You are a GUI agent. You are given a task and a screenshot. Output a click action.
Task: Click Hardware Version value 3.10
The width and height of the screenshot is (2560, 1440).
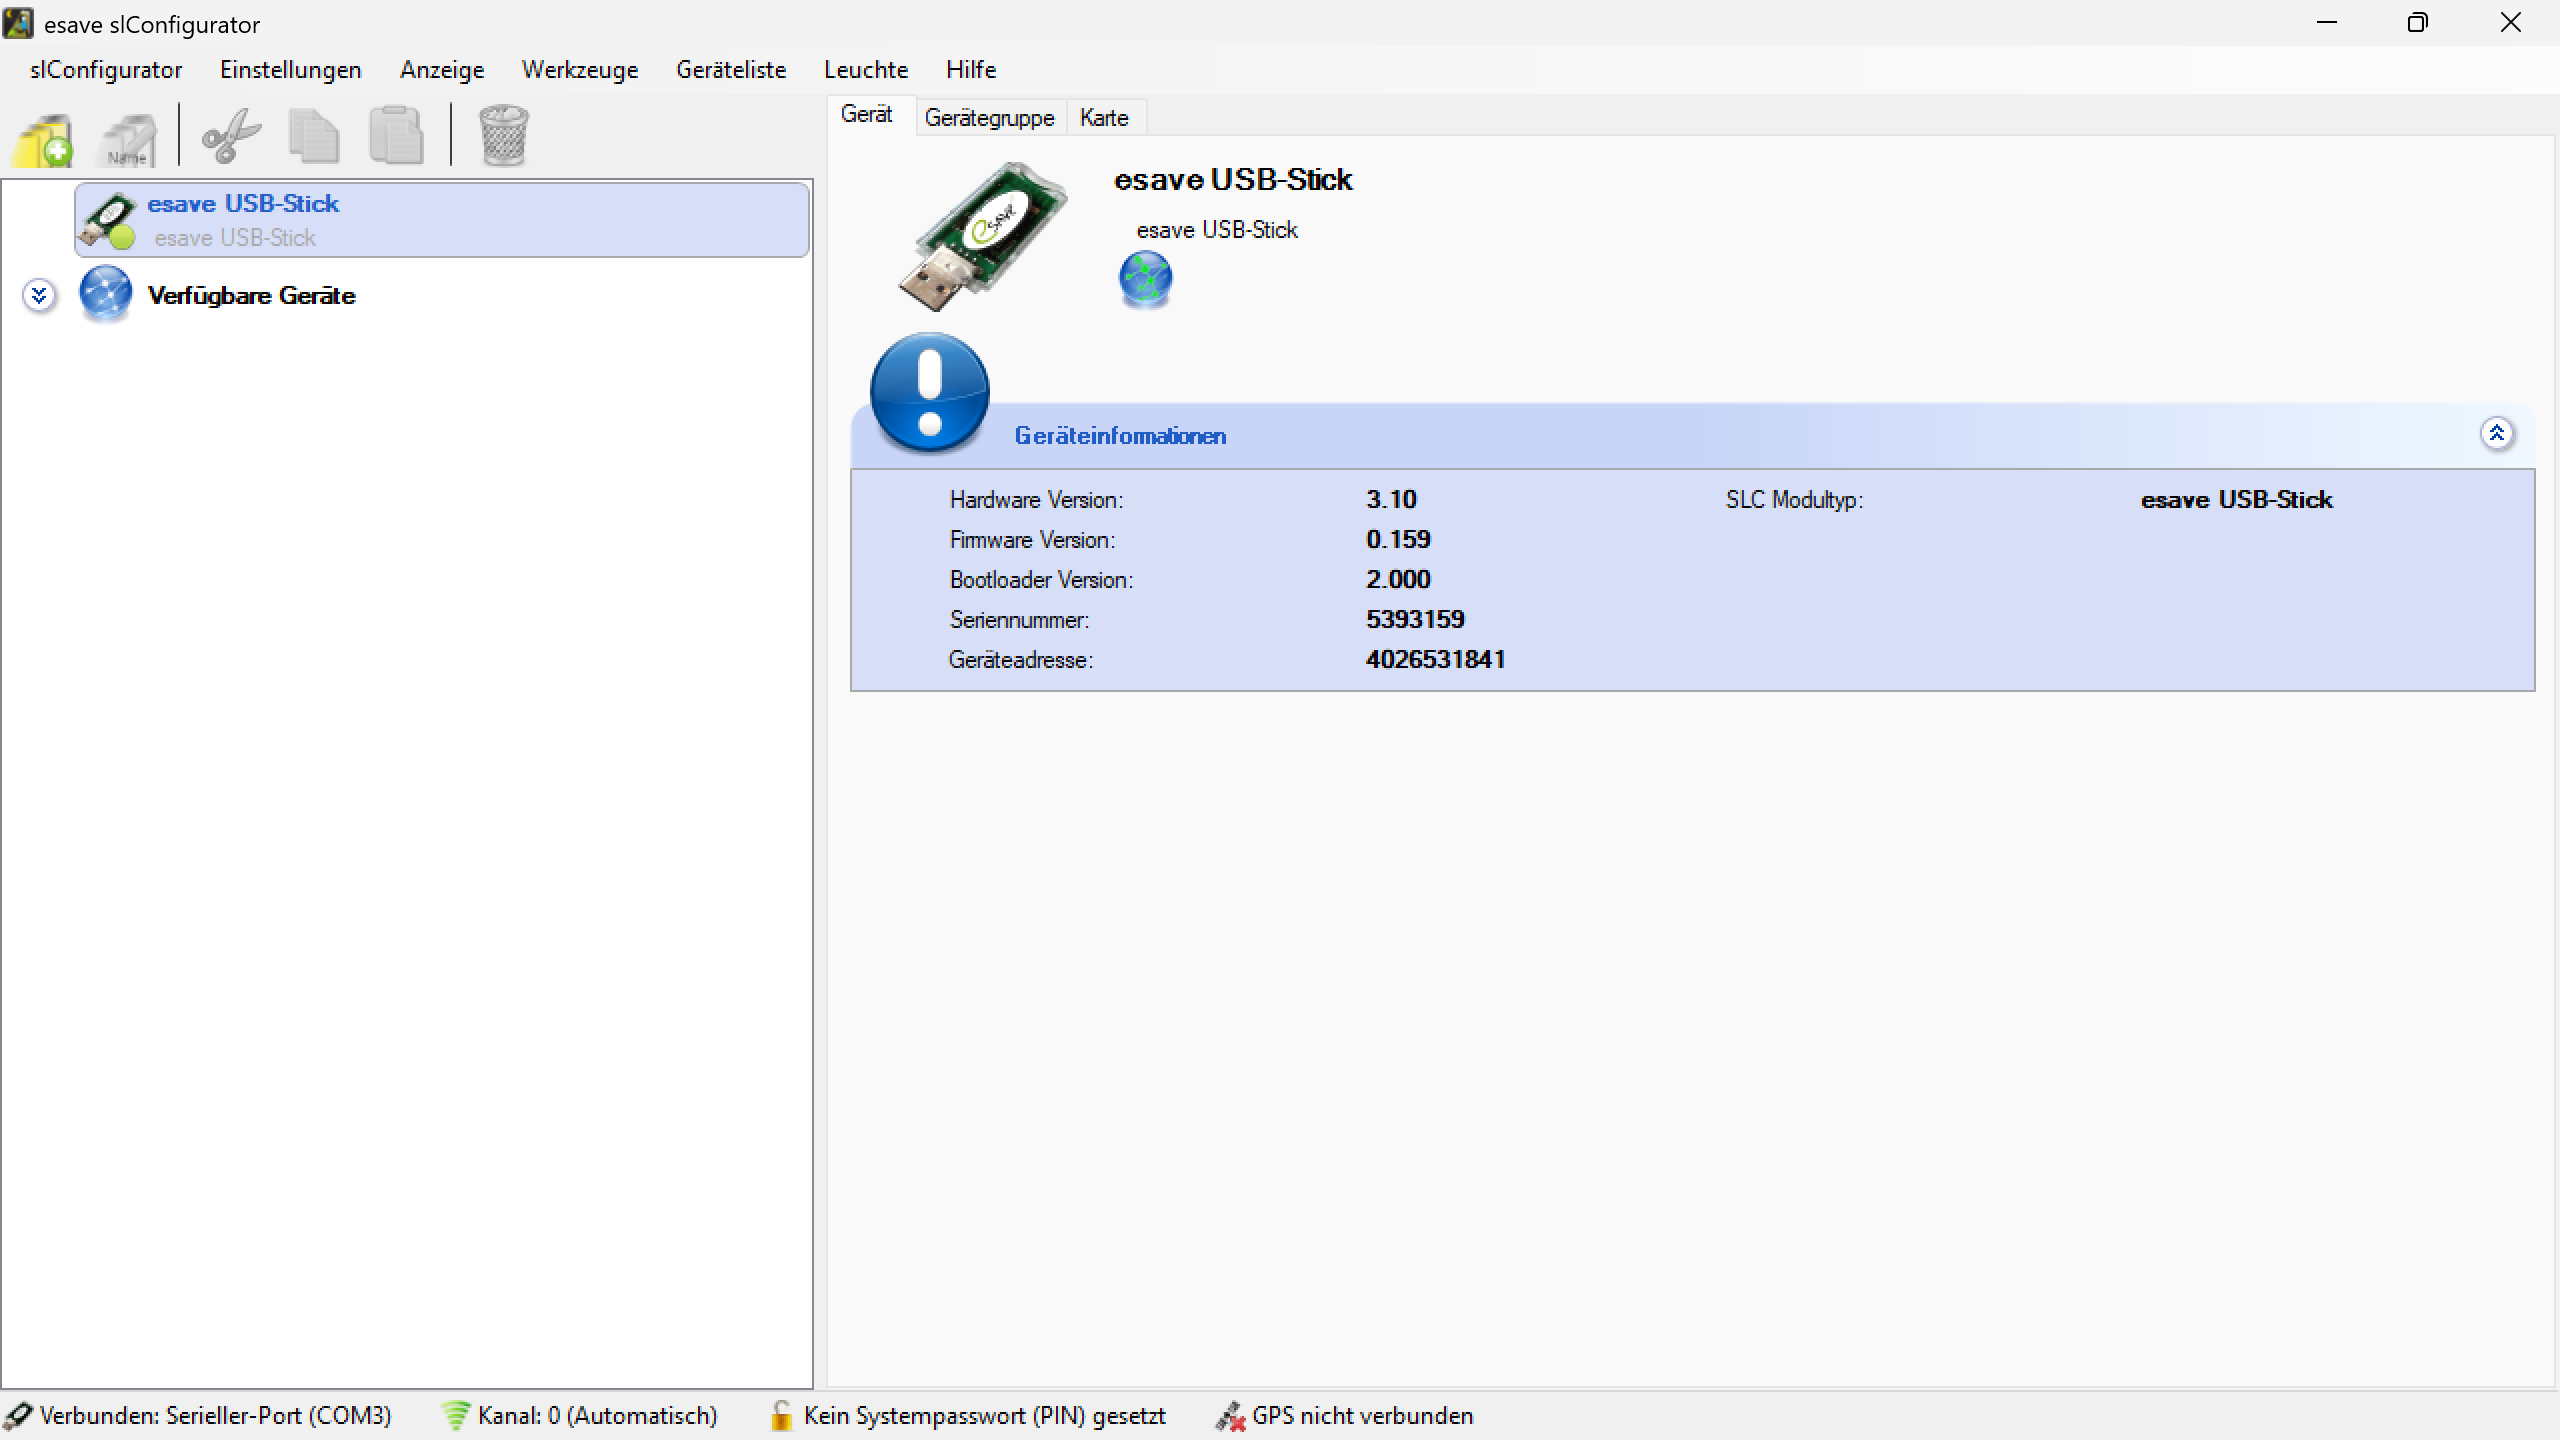(x=1391, y=499)
